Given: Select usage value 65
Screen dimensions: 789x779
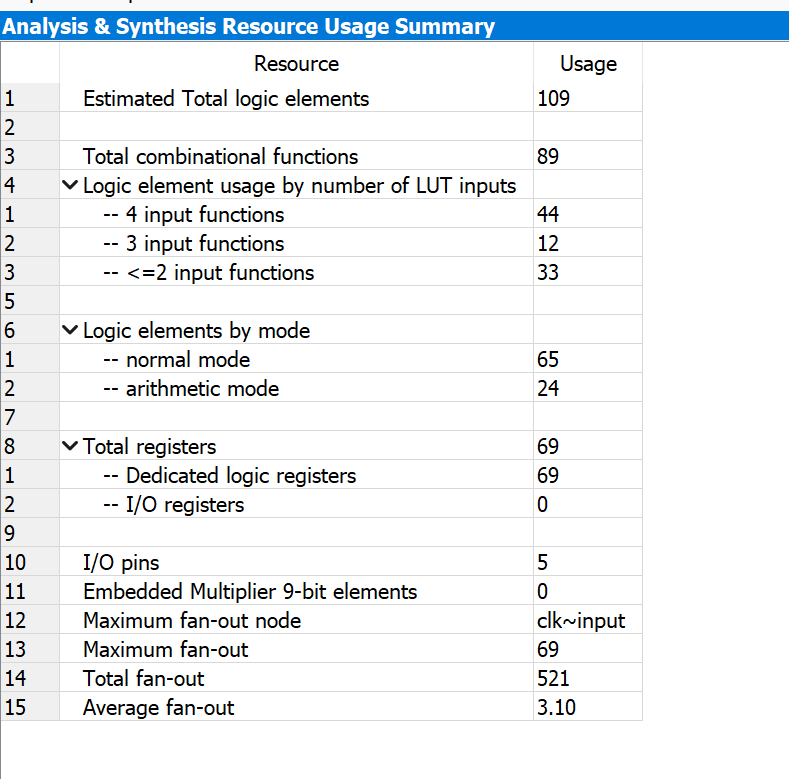Looking at the screenshot, I should point(547,359).
